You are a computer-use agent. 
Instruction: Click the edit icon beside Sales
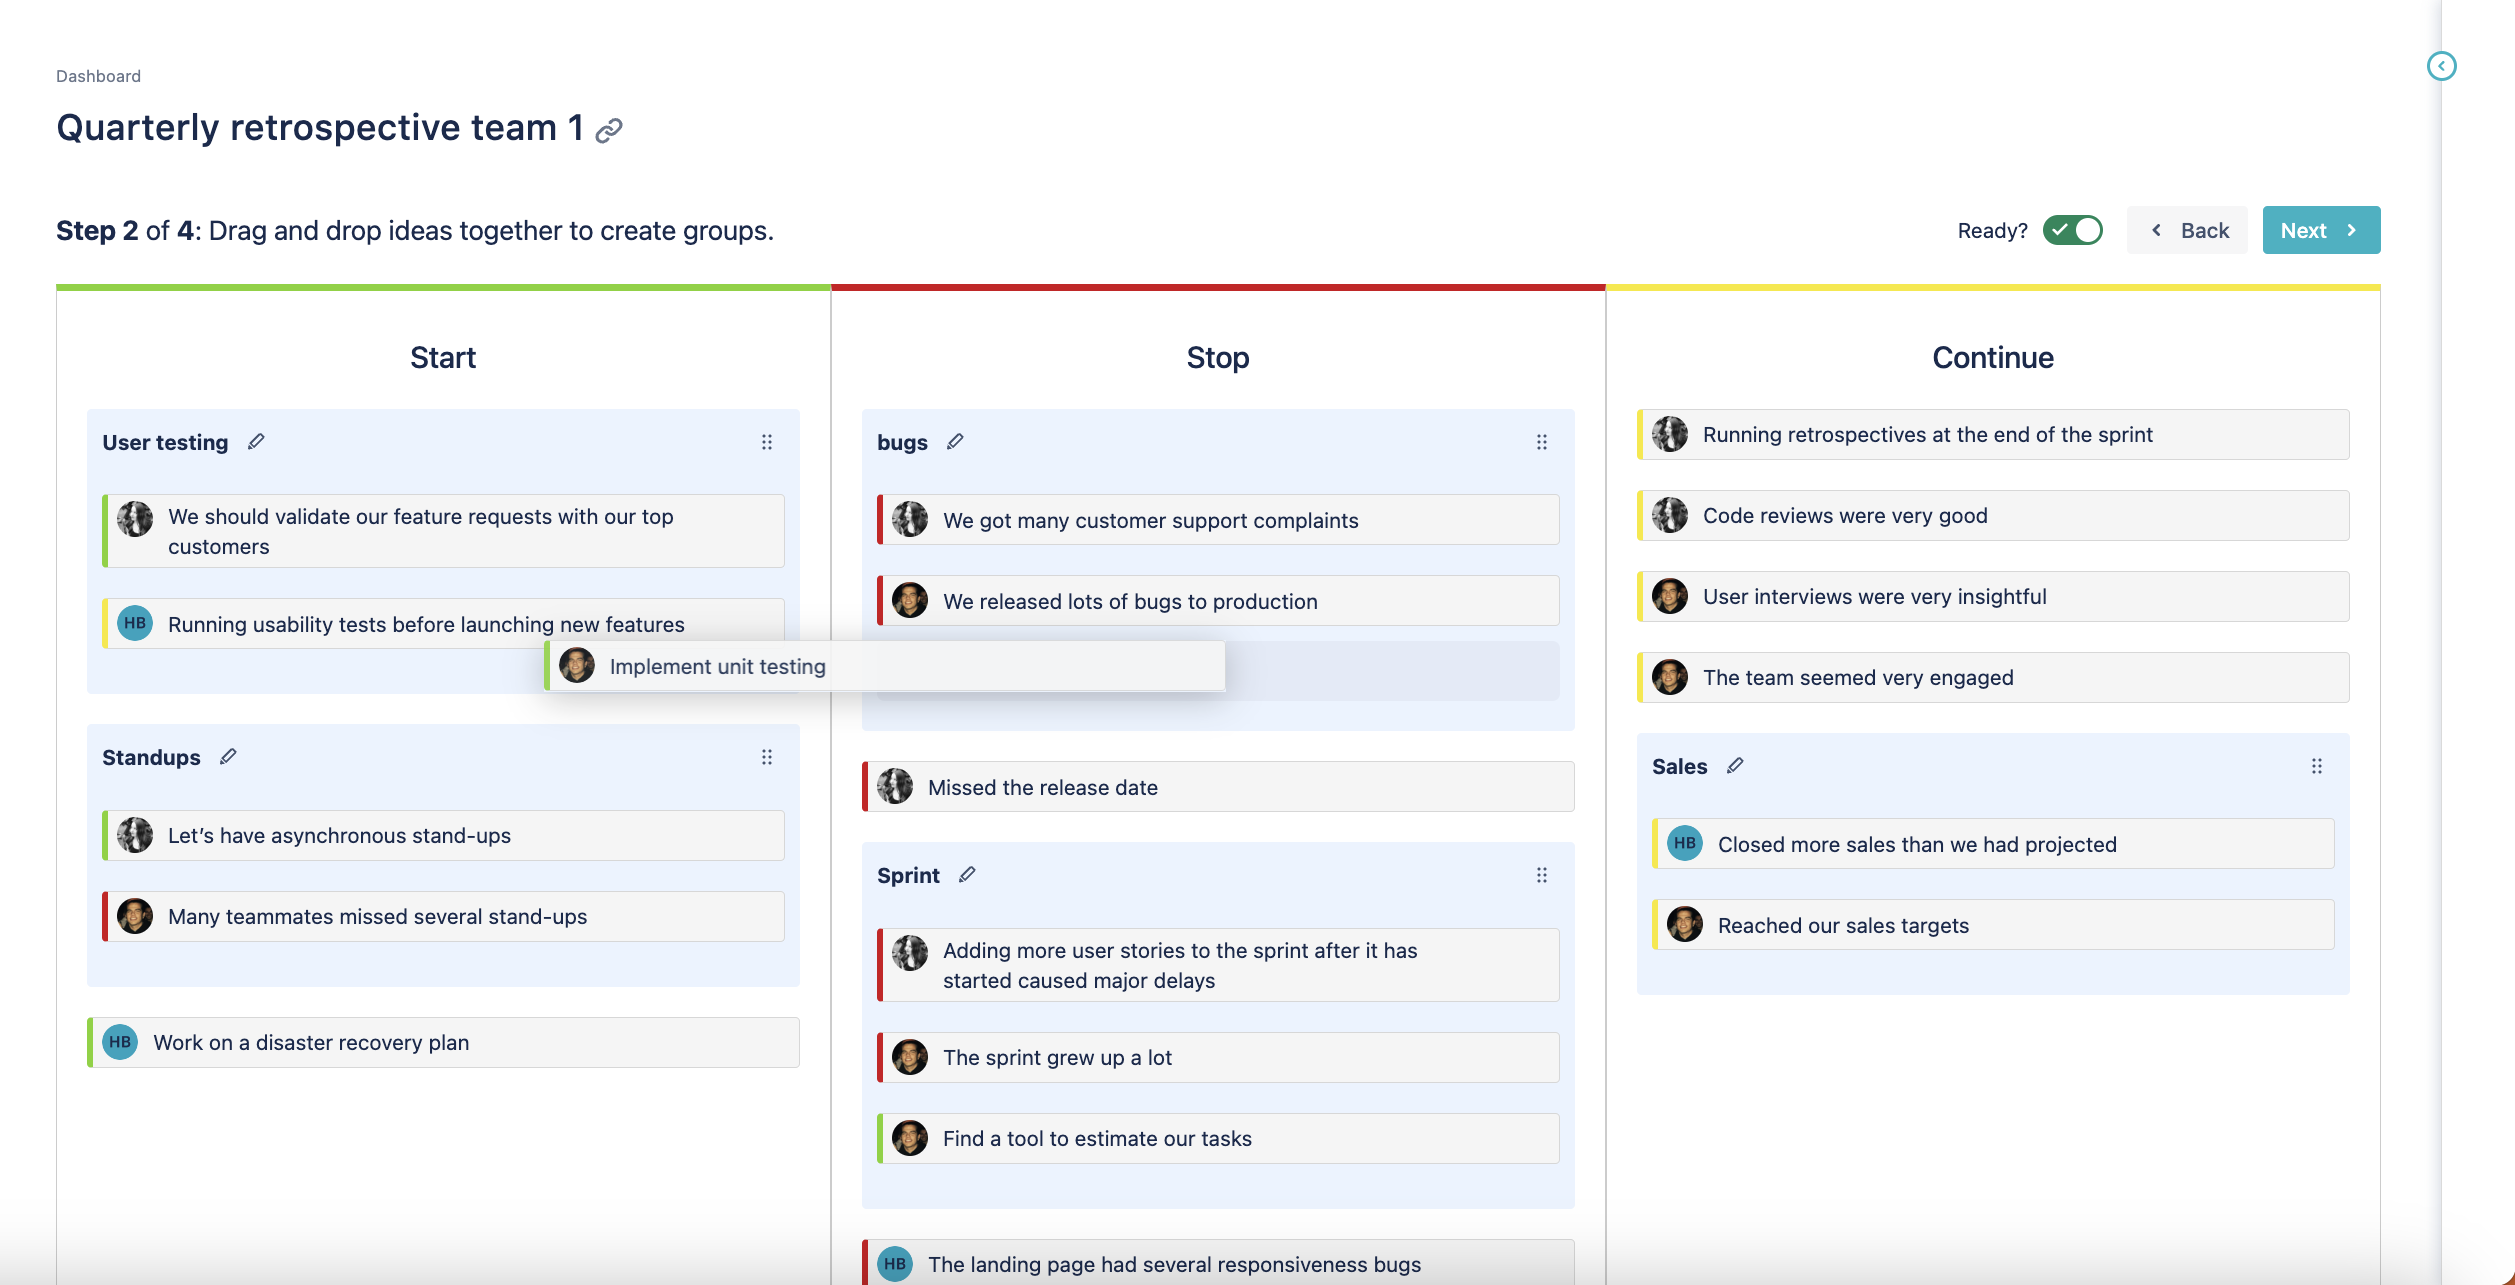point(1735,766)
